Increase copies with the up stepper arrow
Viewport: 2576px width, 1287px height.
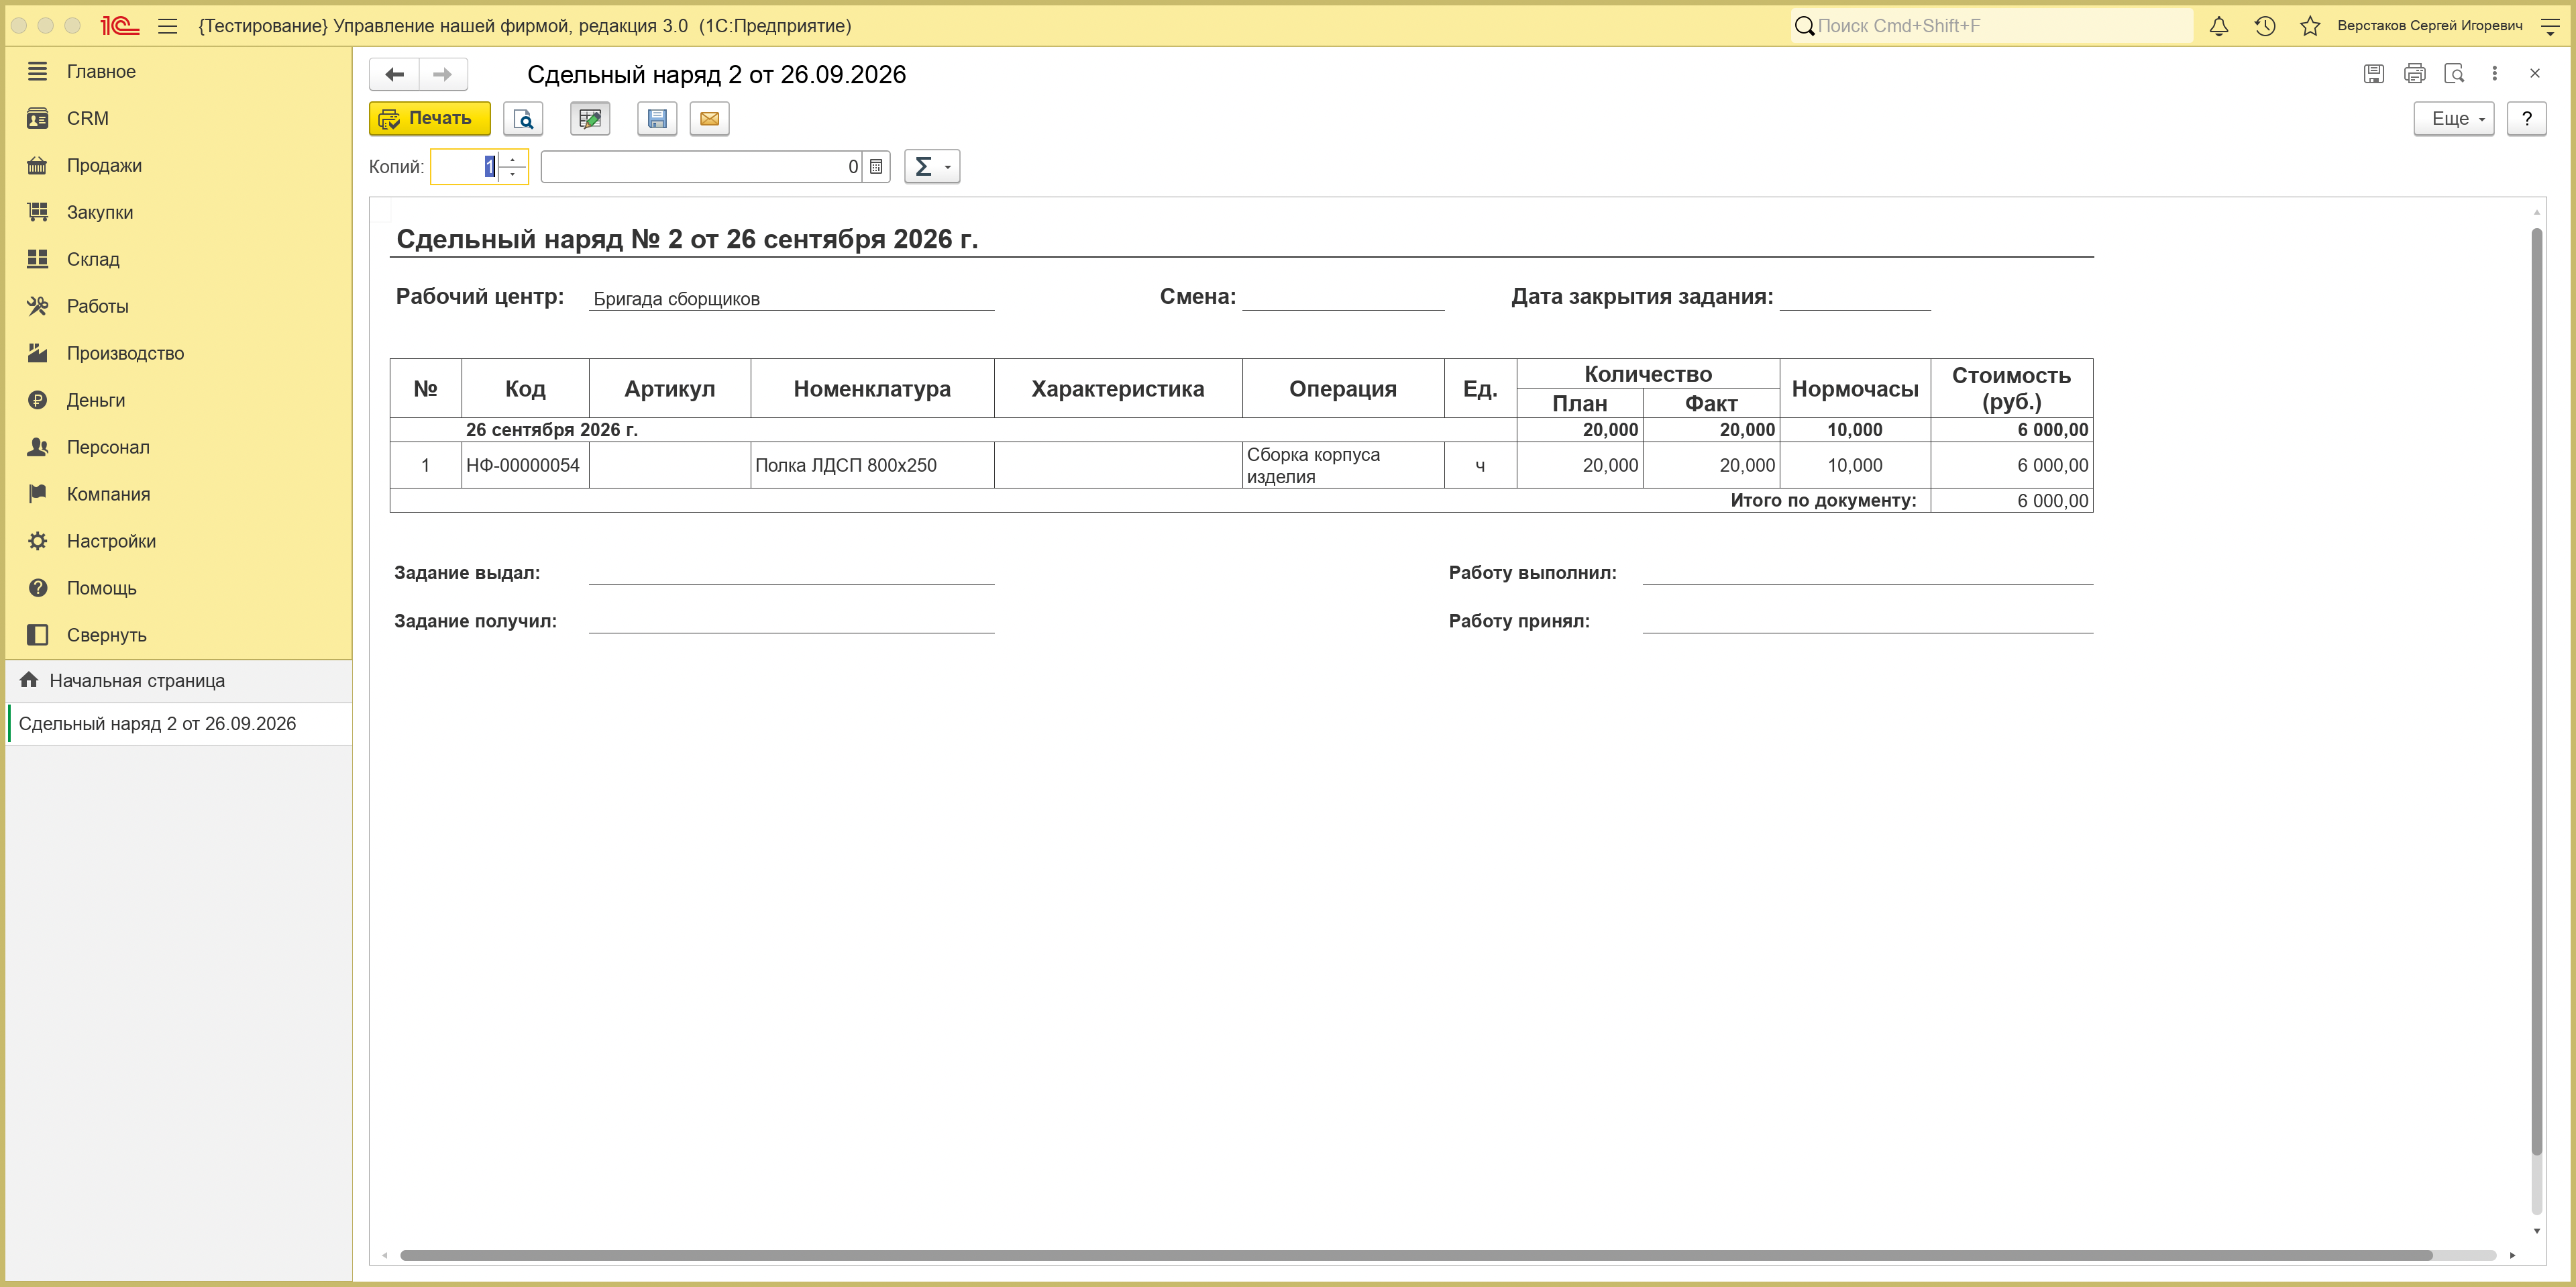[513, 159]
